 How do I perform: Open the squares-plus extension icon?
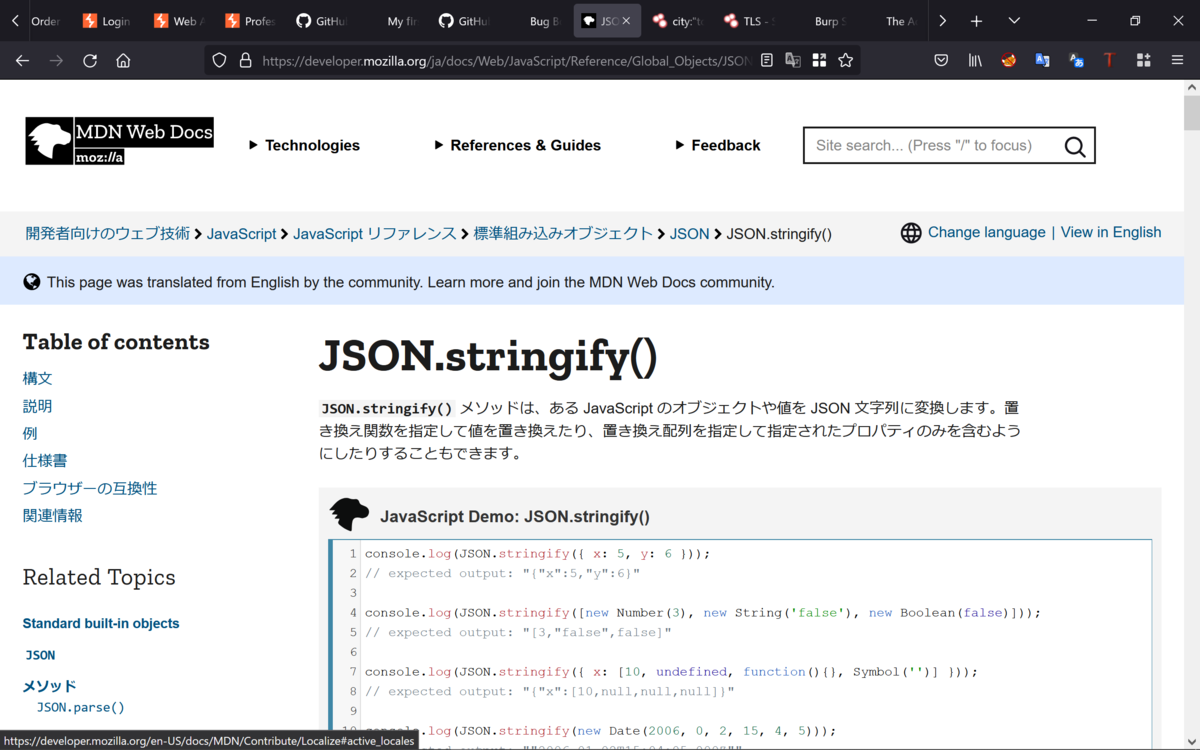[x=1143, y=60]
